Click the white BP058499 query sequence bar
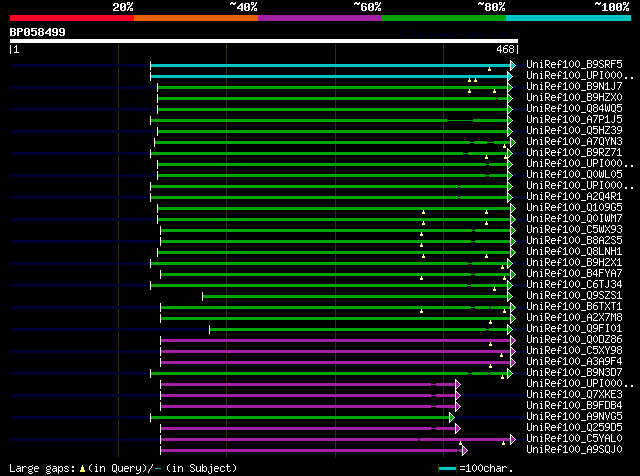The width and height of the screenshot is (640, 476). pyautogui.click(x=264, y=41)
